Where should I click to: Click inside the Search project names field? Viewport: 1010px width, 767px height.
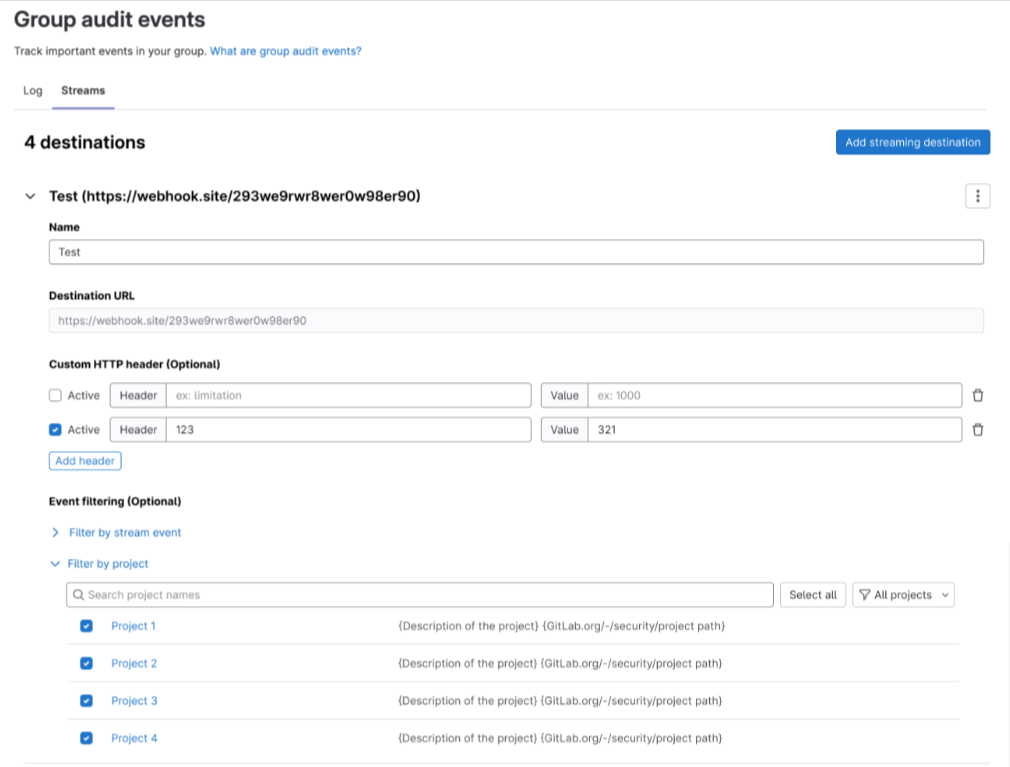[400, 594]
